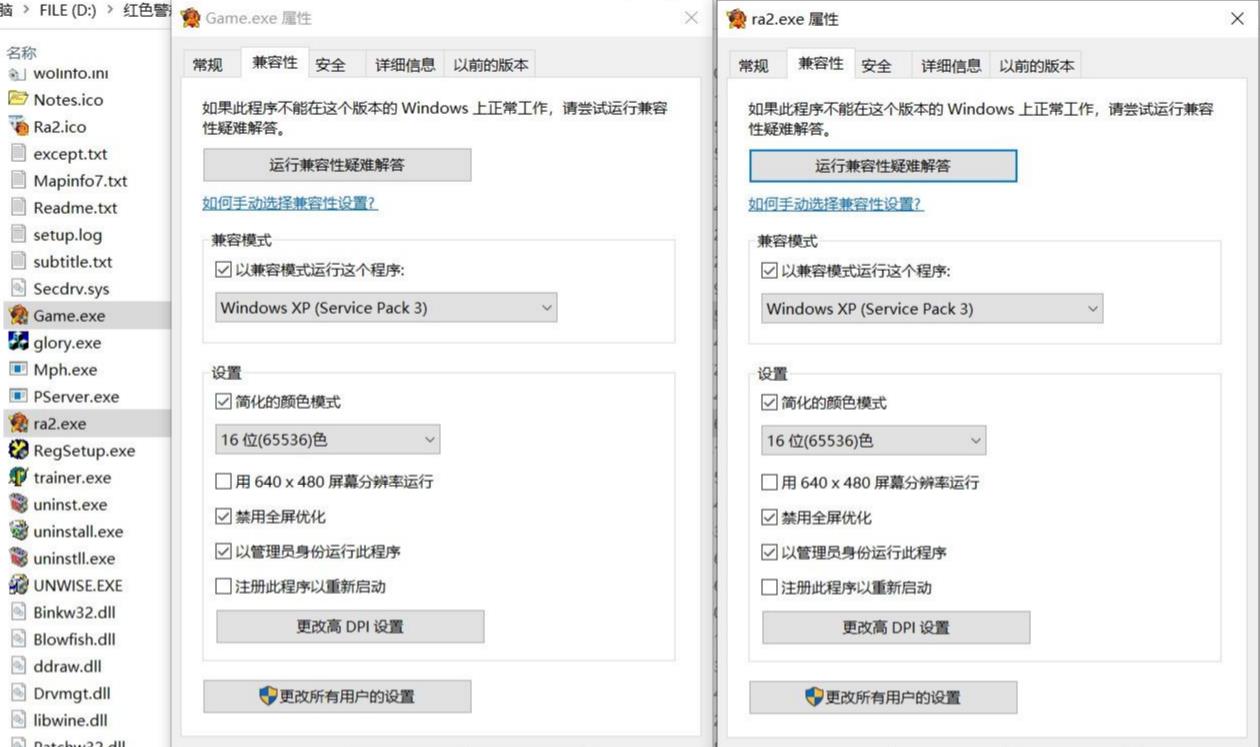This screenshot has height=747, width=1260.
Task: Toggle 禁用全屏优化 checkbox in Game.exe dialog
Action: click(224, 517)
